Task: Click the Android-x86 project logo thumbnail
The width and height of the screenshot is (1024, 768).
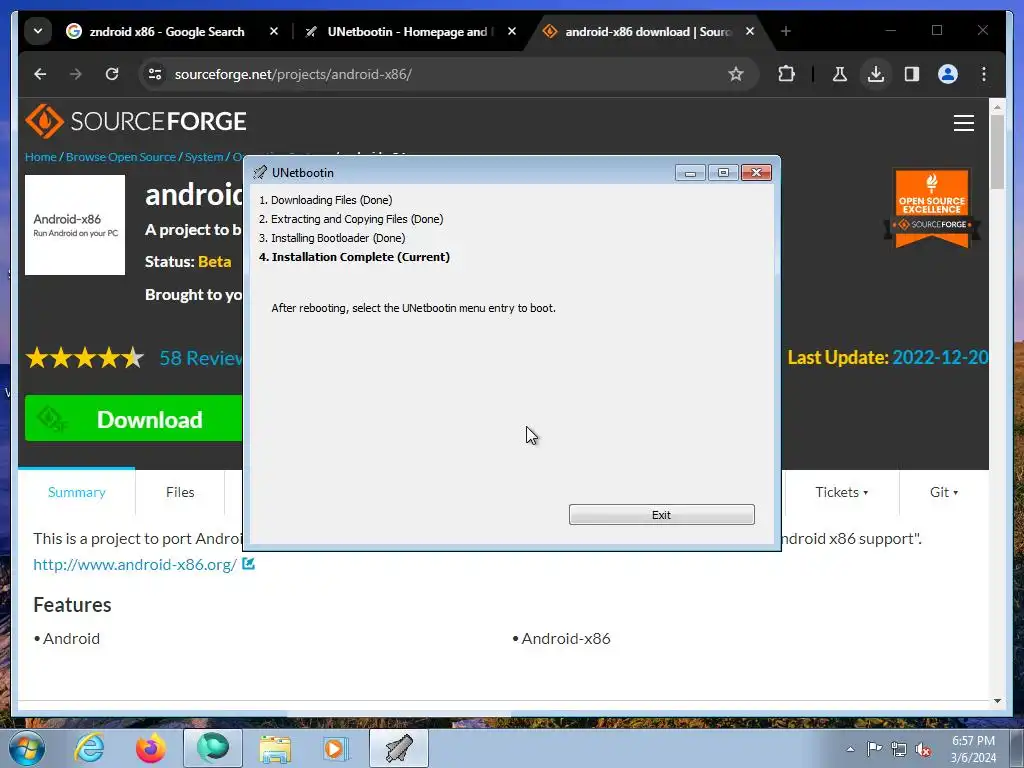Action: click(x=75, y=225)
